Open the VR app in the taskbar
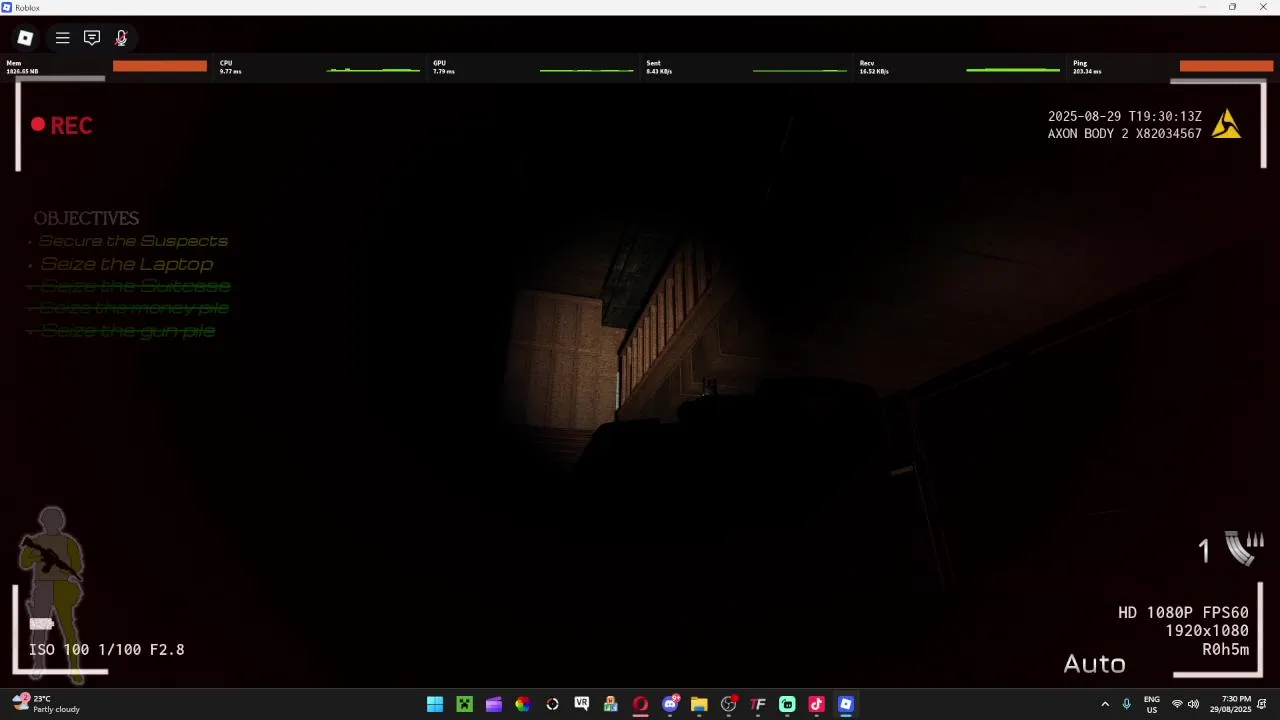 (581, 704)
